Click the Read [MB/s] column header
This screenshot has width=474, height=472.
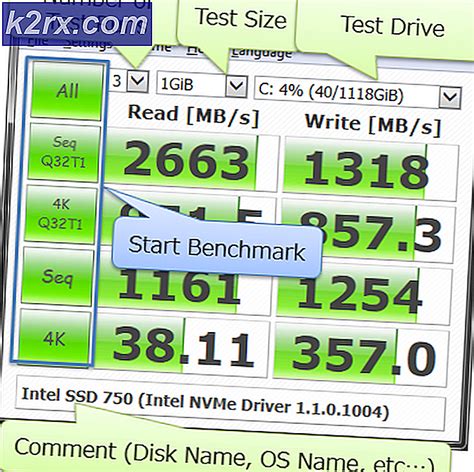(193, 116)
